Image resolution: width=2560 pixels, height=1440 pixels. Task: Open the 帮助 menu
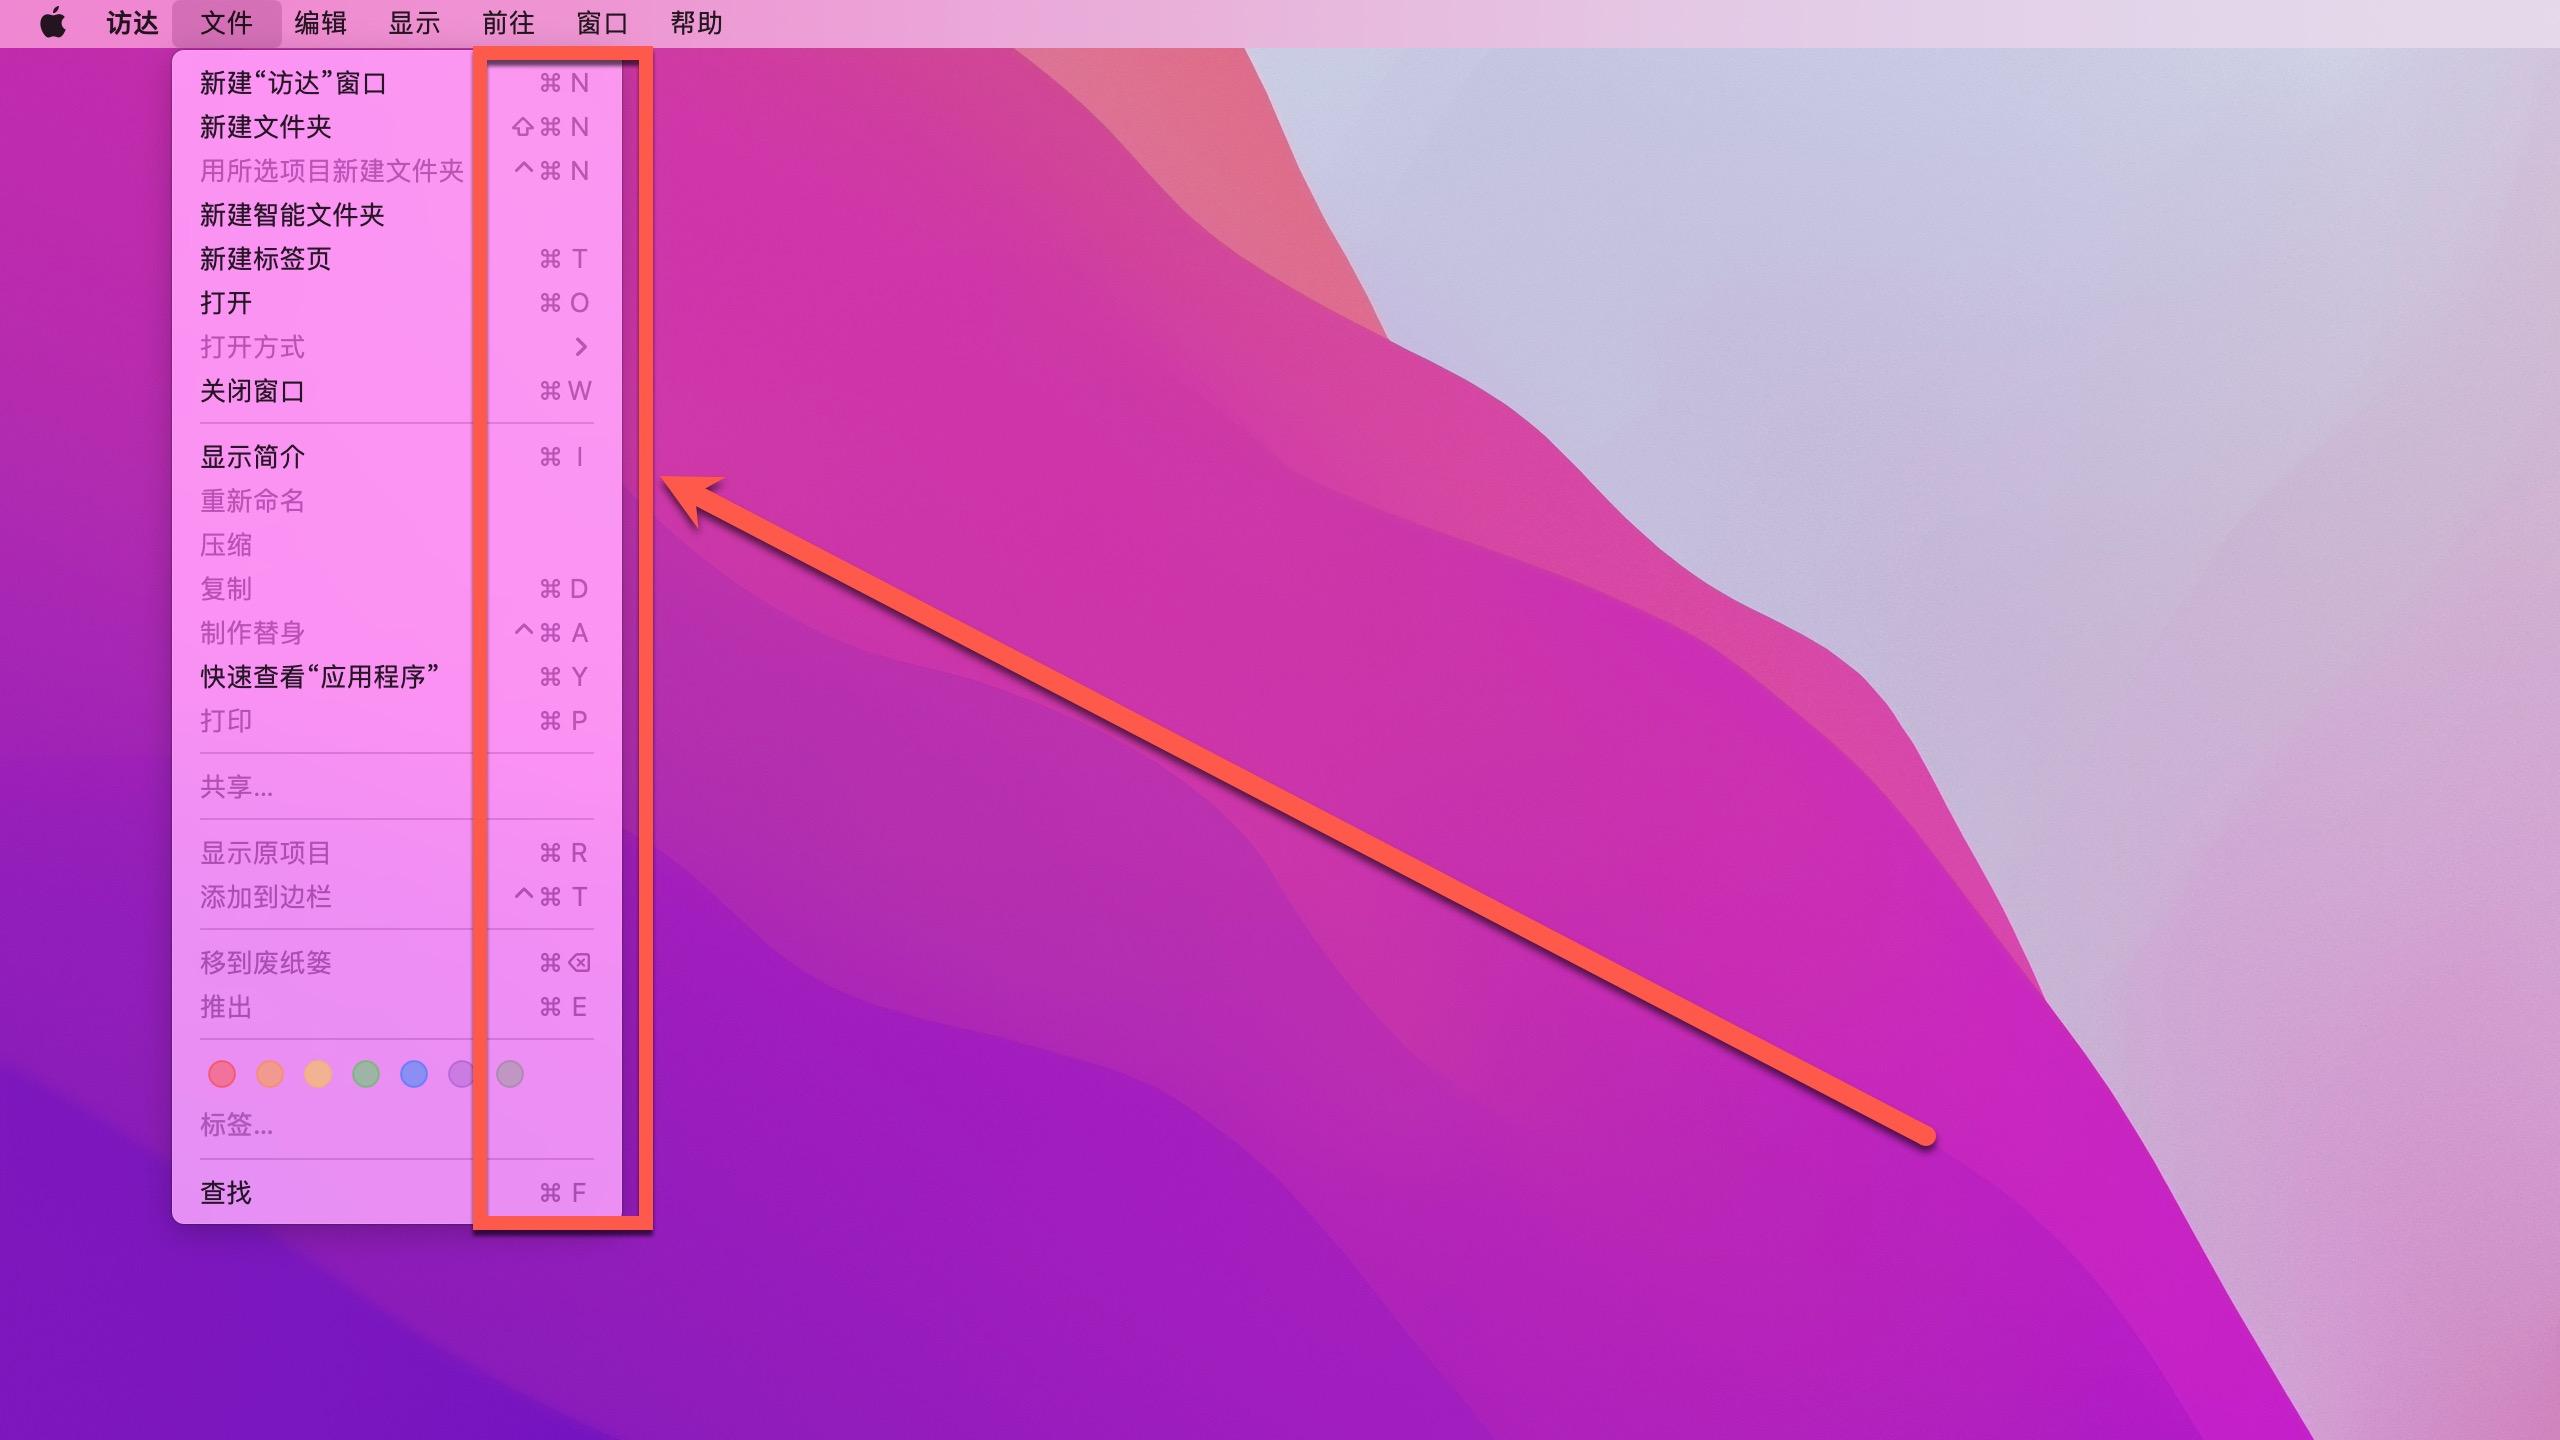[x=696, y=23]
